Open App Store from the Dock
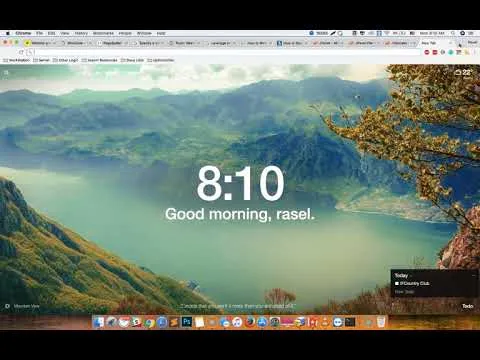The width and height of the screenshot is (480, 360). pos(263,322)
